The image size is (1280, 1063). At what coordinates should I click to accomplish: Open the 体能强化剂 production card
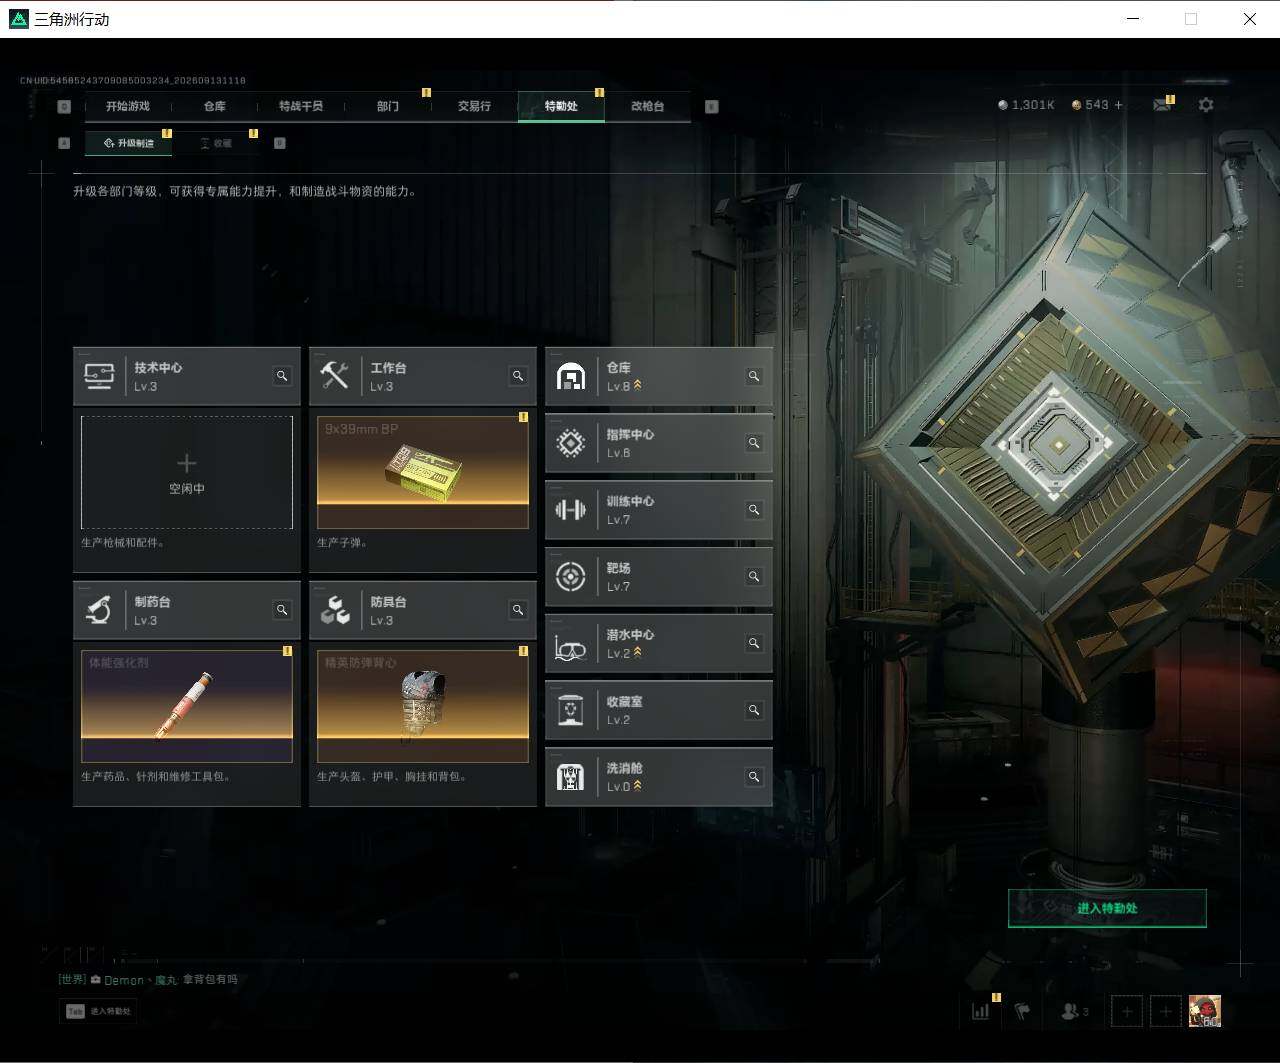187,706
